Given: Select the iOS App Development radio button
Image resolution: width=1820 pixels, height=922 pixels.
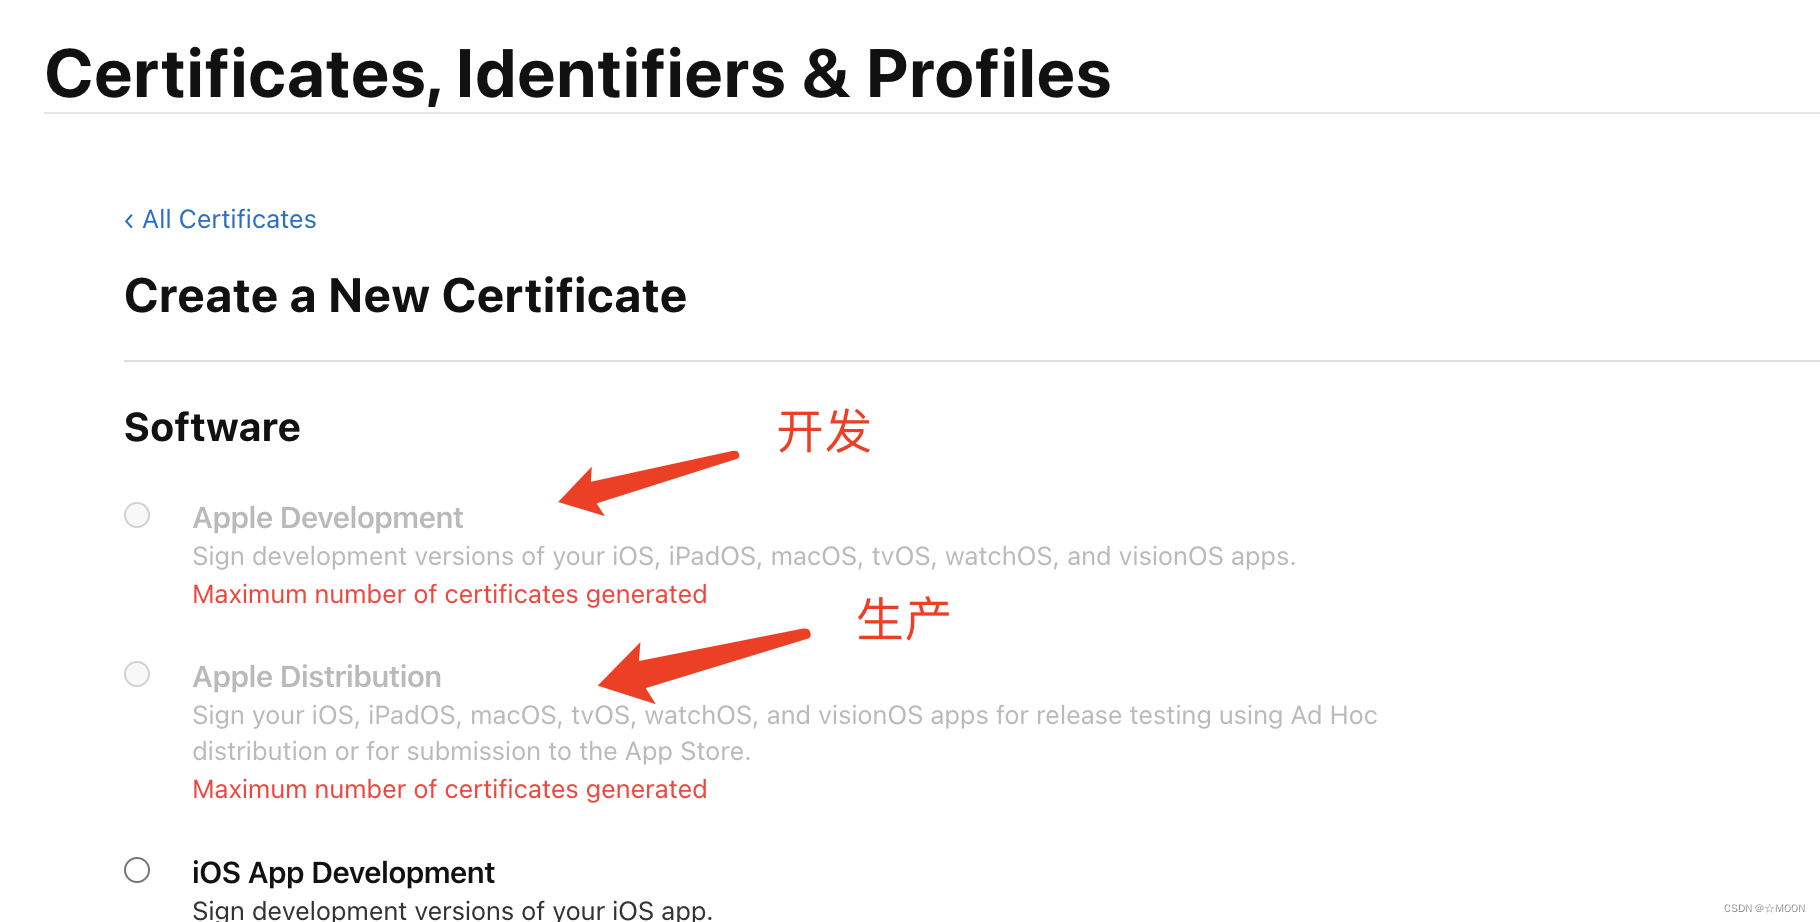Looking at the screenshot, I should coord(137,870).
